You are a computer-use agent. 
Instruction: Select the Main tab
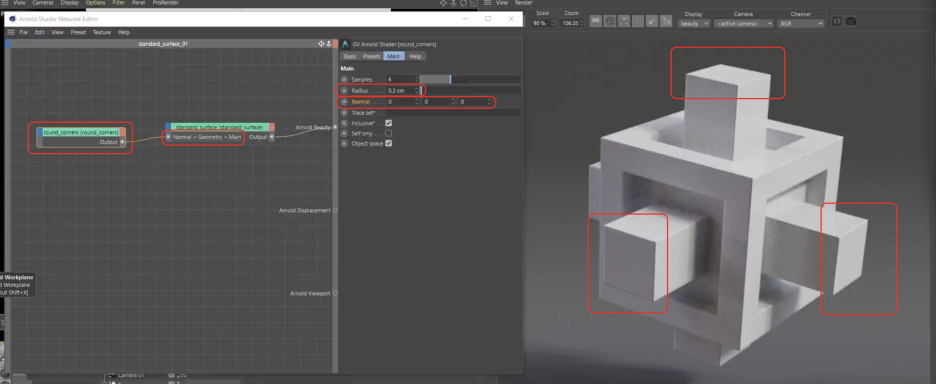point(393,56)
